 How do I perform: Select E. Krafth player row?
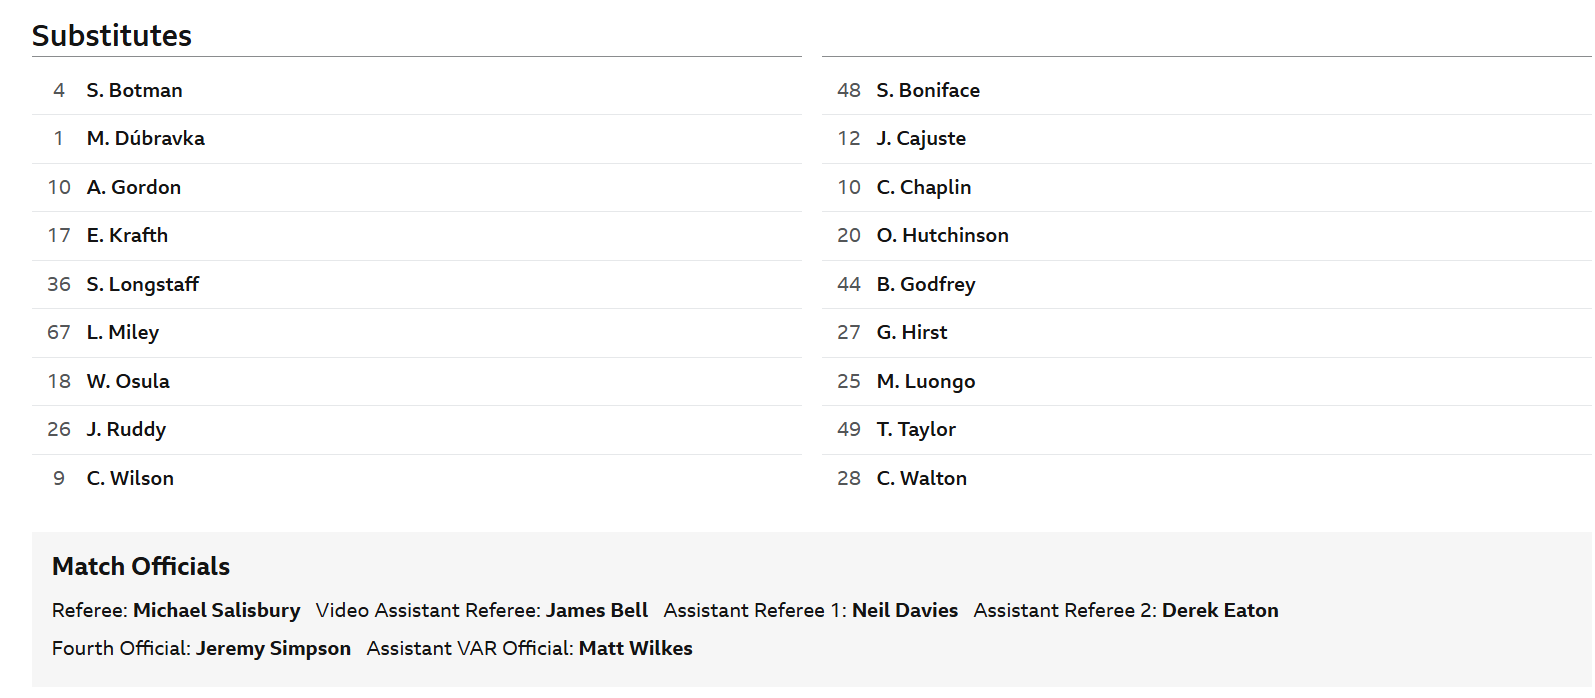pos(127,235)
